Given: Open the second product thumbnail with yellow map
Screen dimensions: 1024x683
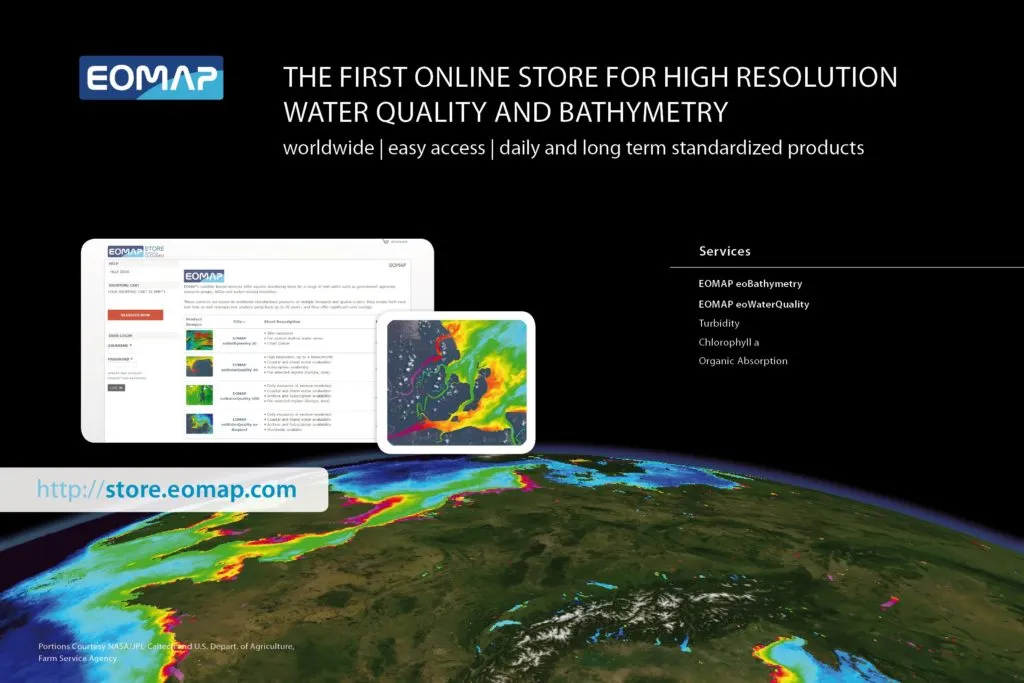Looking at the screenshot, I should pyautogui.click(x=199, y=366).
